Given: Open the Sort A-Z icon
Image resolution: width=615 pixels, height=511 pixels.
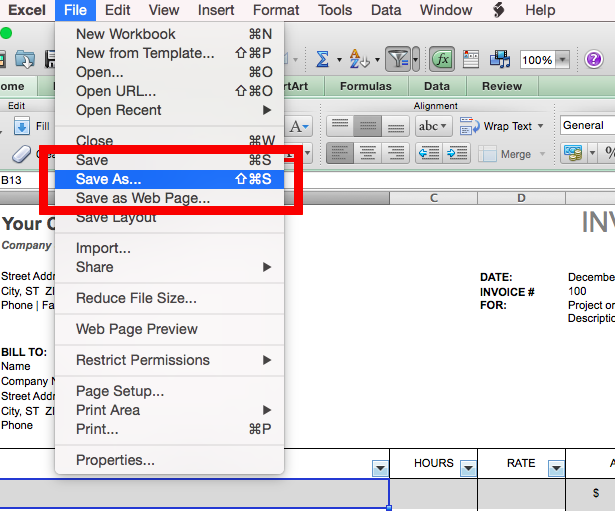Looking at the screenshot, I should pyautogui.click(x=359, y=59).
